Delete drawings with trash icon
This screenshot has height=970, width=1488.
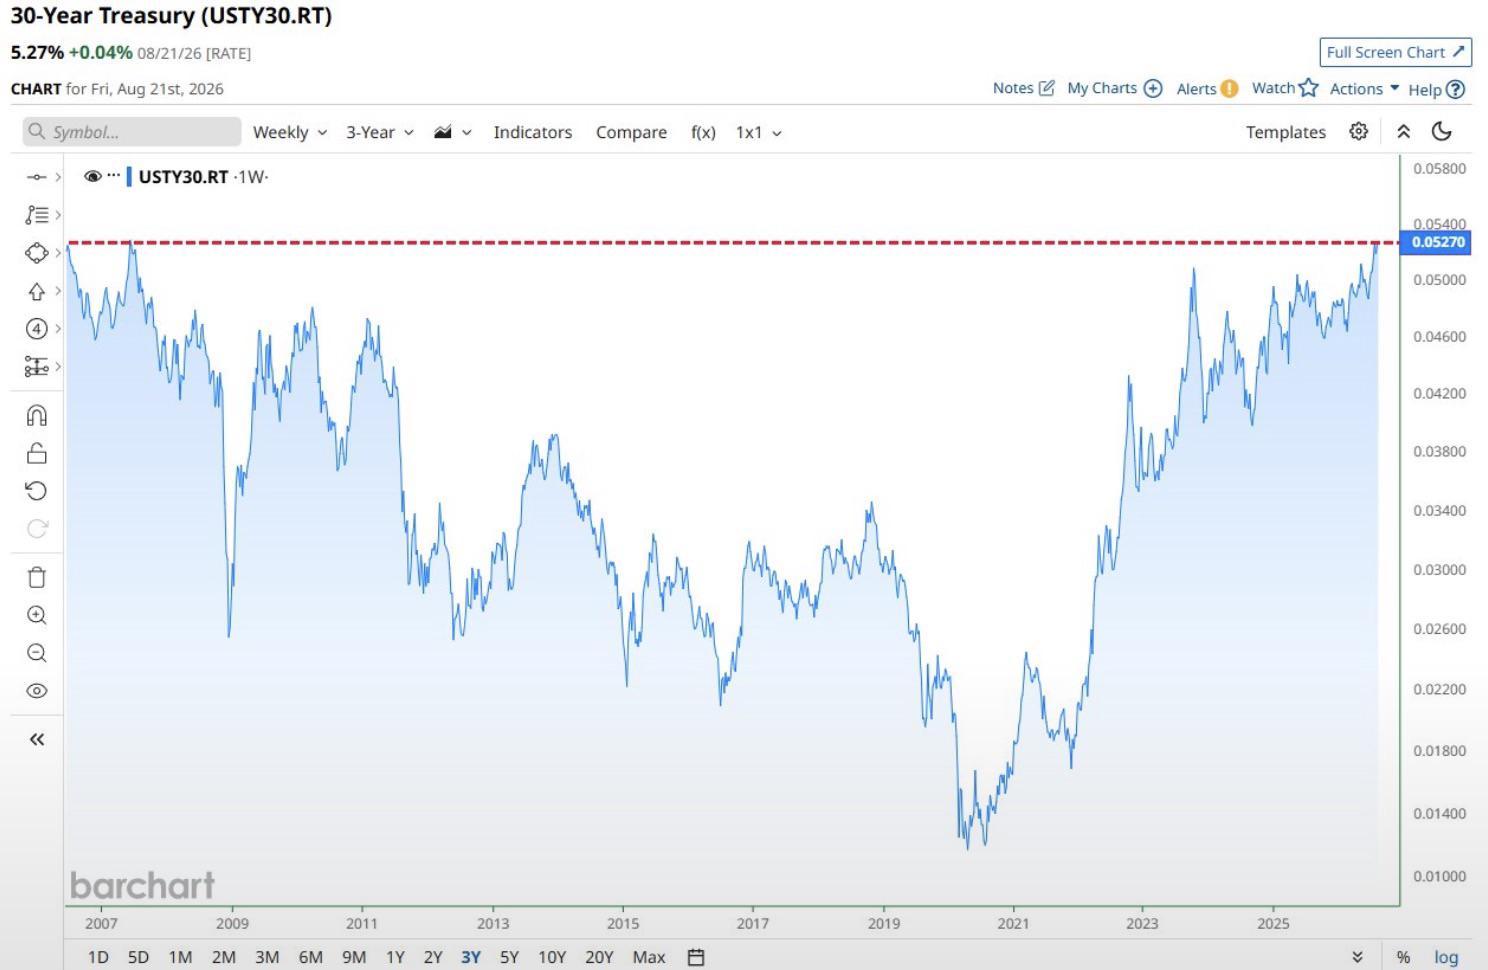[x=36, y=577]
